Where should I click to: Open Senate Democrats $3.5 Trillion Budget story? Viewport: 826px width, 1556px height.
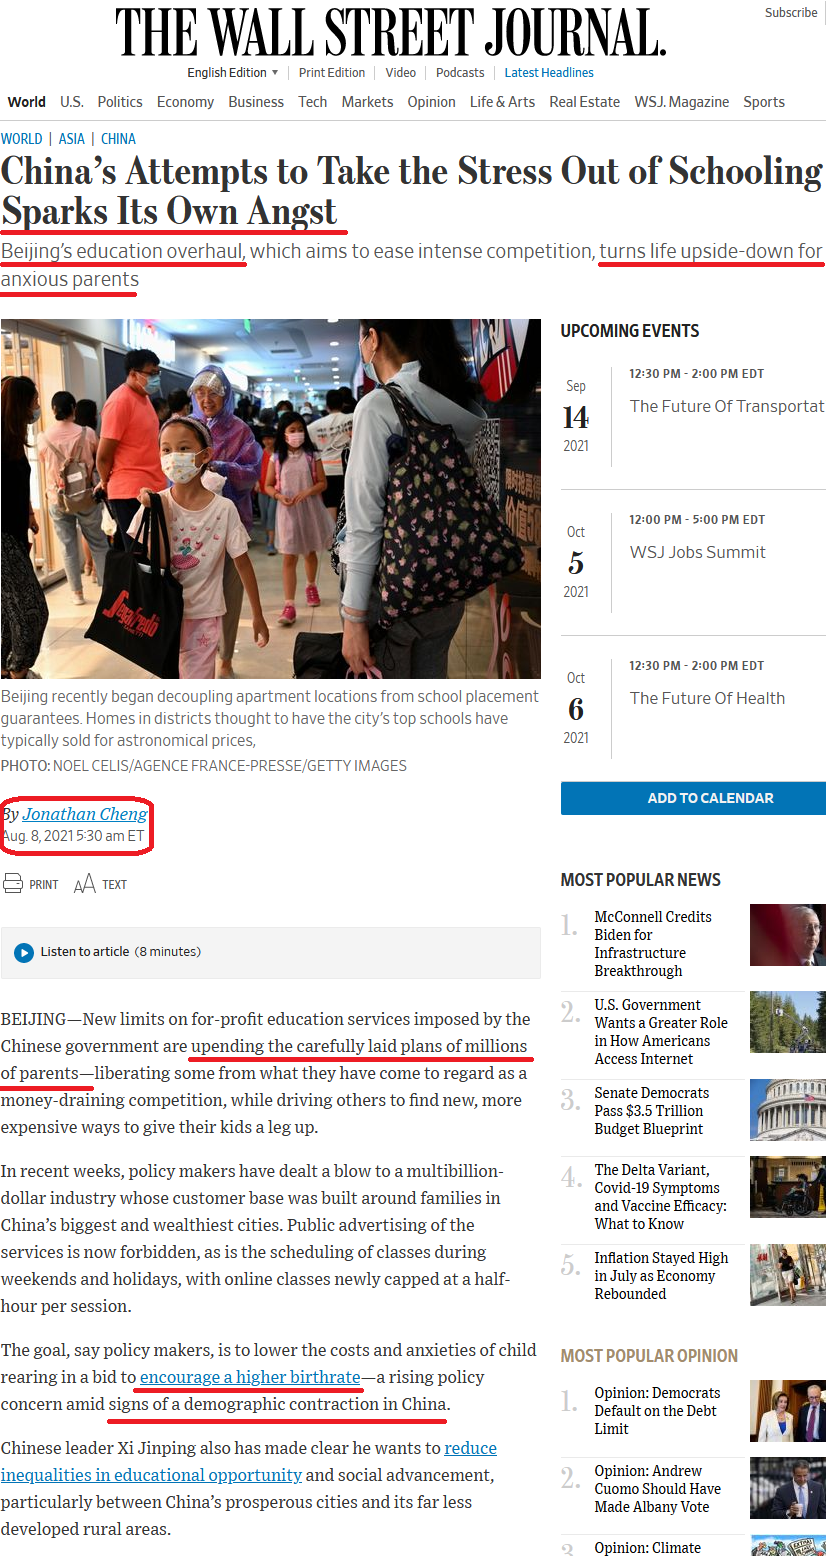[x=652, y=1111]
